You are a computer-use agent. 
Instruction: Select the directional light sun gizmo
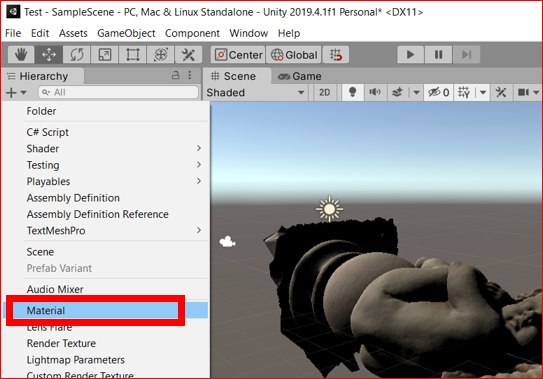click(x=329, y=209)
